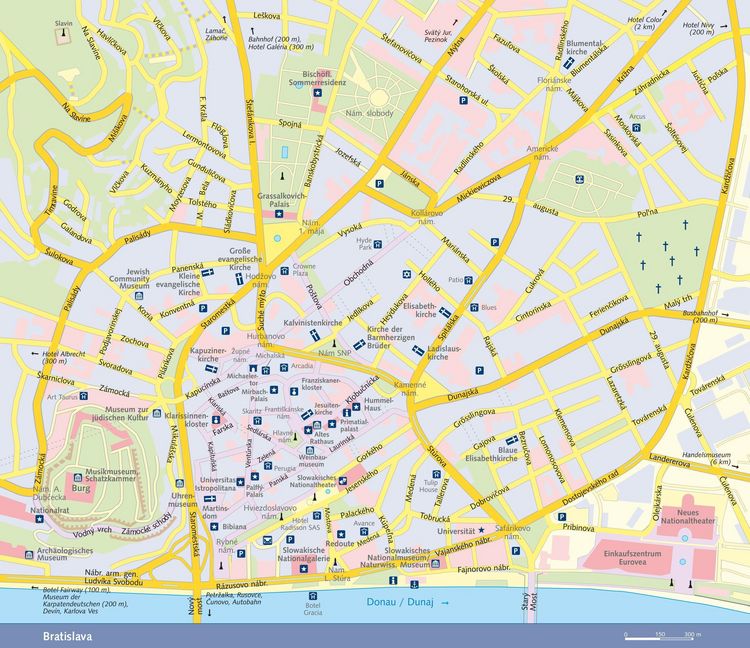Select the parking icon on Starohorská ul.
This screenshot has height=648, width=750.
tap(463, 100)
